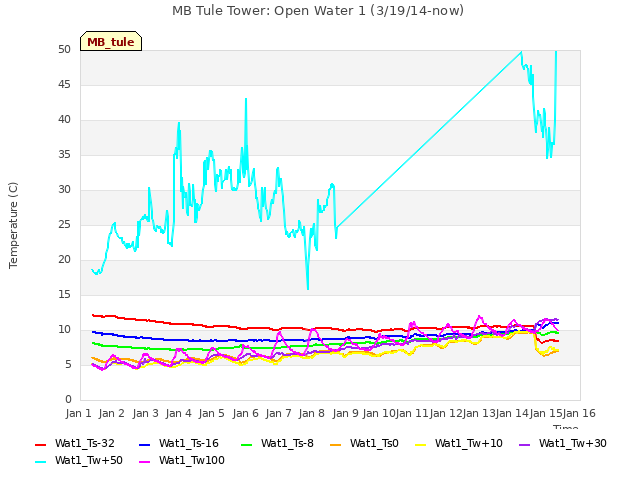
Task: Click the 5 y-axis tick label
Action: tap(68, 364)
